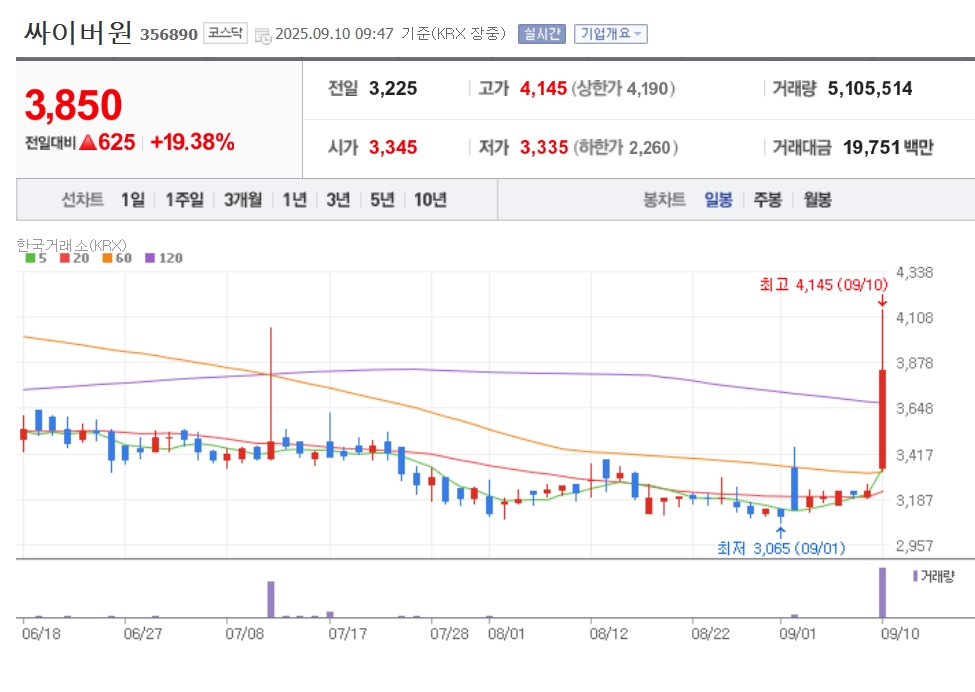Select the 10년 chart range
Screen dimensions: 975x692
(x=430, y=200)
